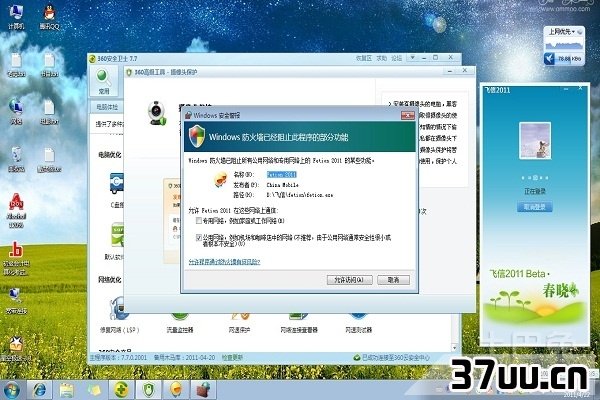Open the 常用 magnifier toolbar button in 360

(x=104, y=82)
